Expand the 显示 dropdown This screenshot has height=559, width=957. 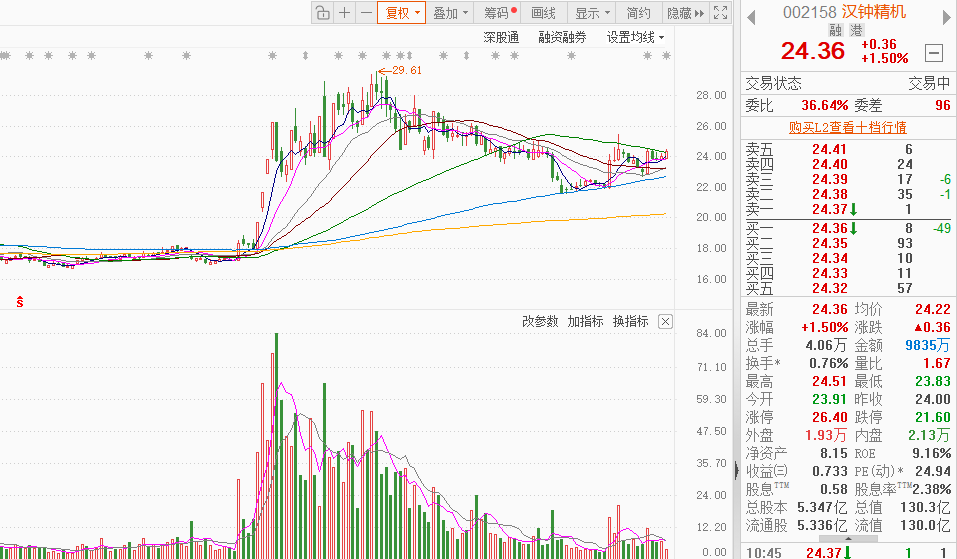pos(592,13)
